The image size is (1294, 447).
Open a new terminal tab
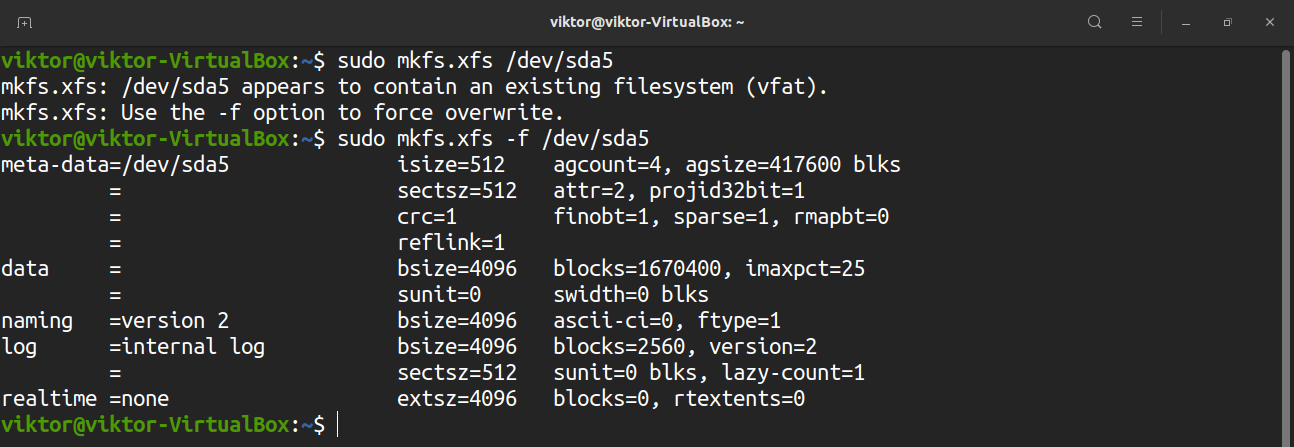click(x=25, y=21)
